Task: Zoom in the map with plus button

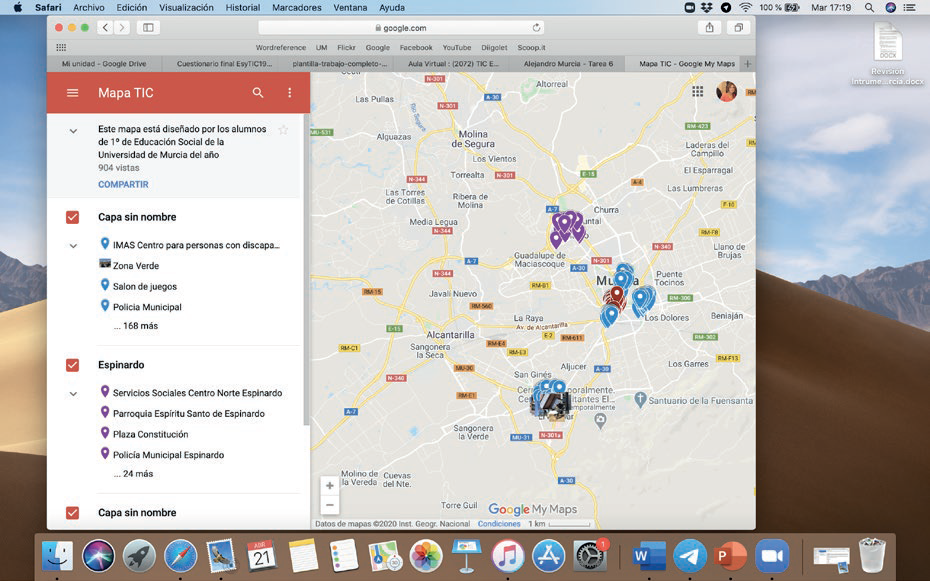Action: [330, 486]
